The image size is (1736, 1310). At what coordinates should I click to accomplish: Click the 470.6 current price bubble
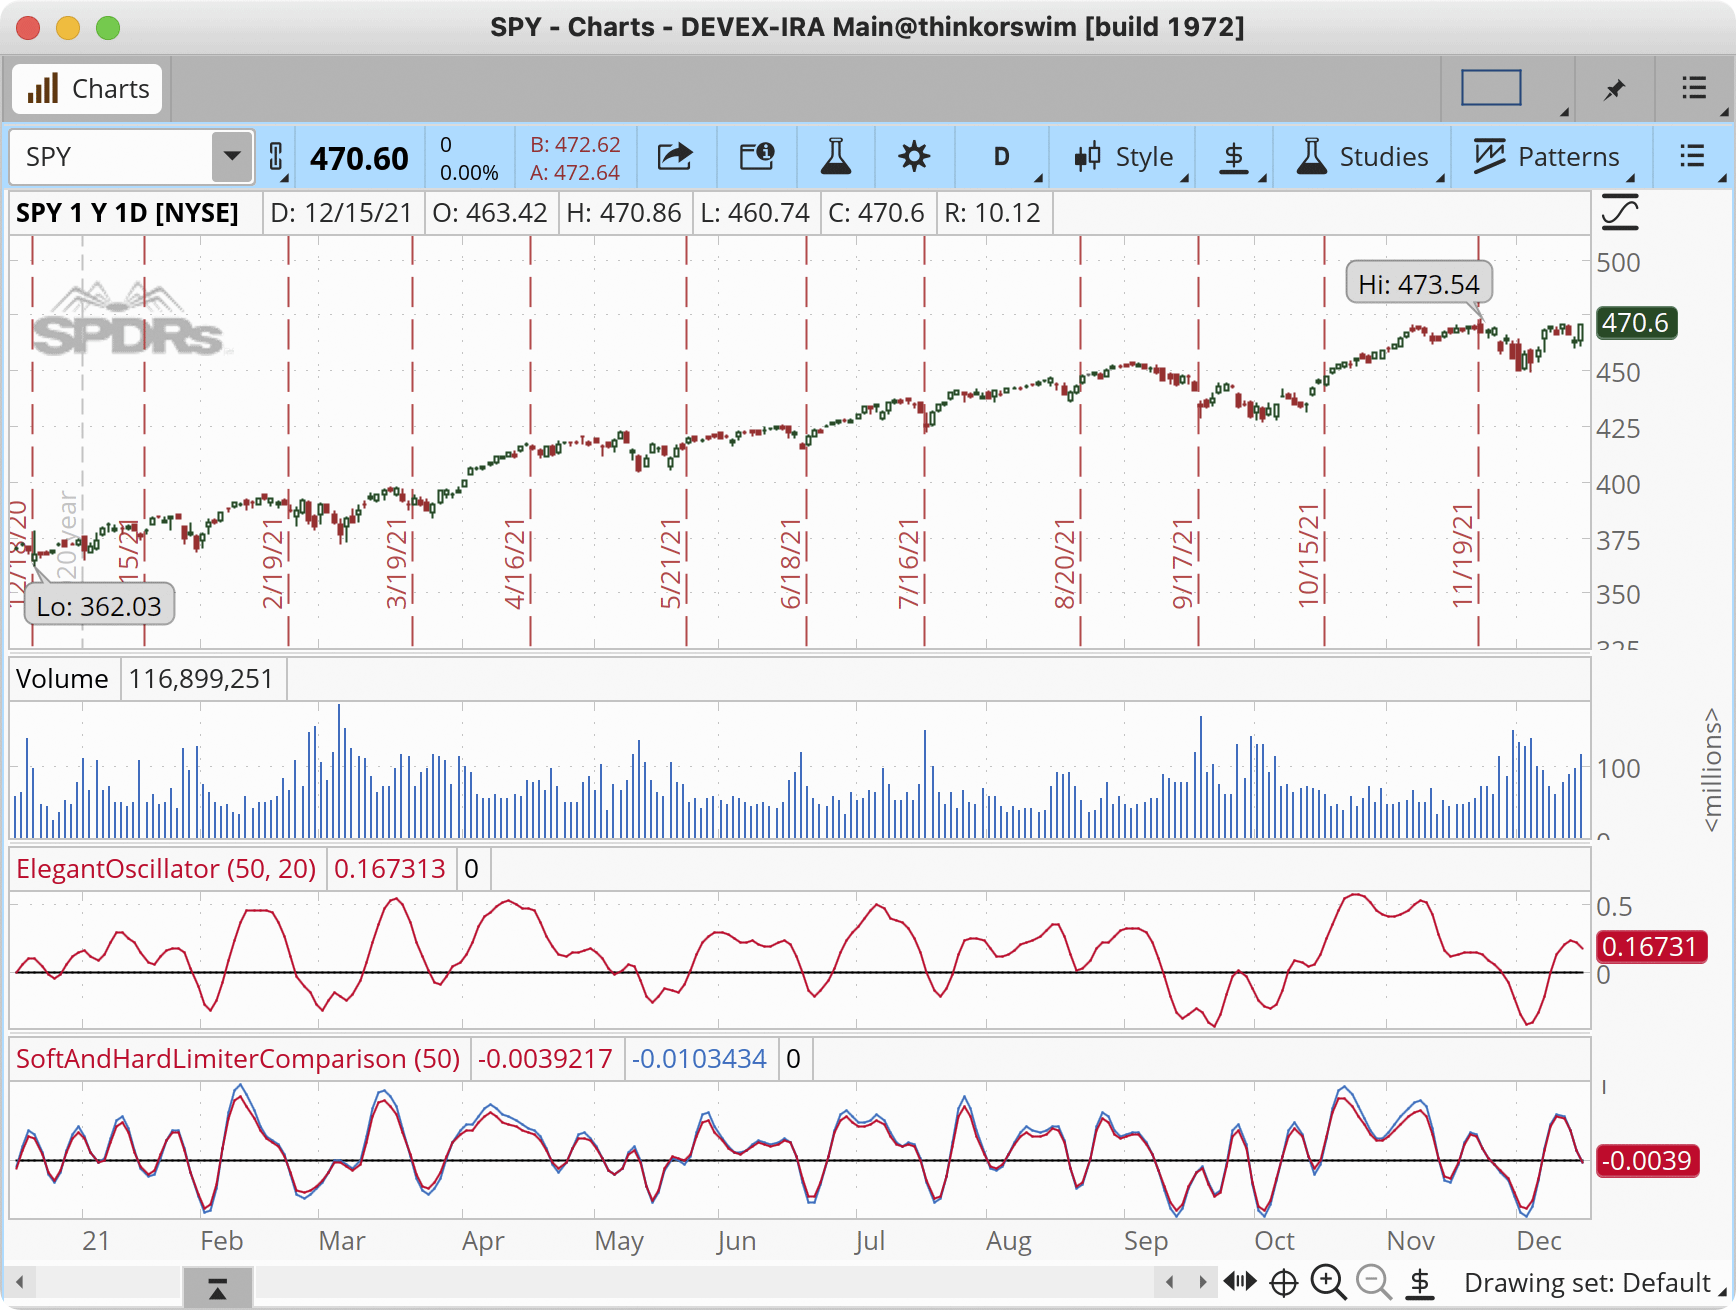(1637, 323)
